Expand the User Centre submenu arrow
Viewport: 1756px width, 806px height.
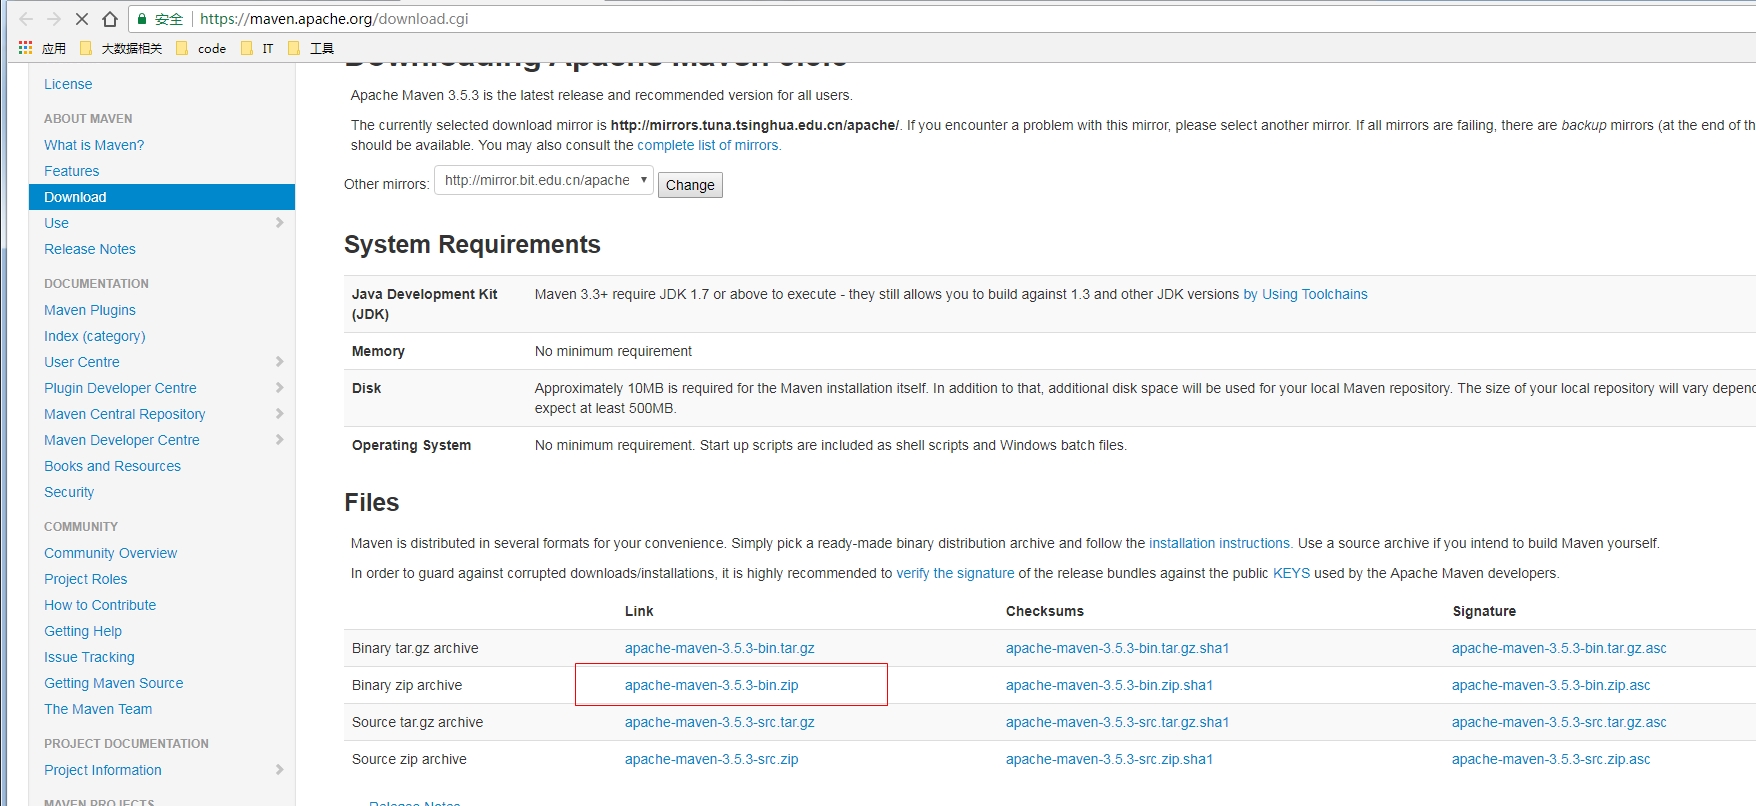(279, 362)
